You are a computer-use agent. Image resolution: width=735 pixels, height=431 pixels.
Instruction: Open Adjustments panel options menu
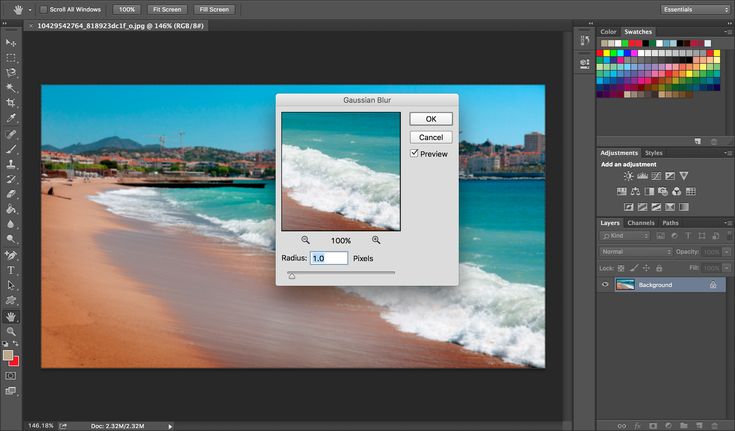[728, 153]
